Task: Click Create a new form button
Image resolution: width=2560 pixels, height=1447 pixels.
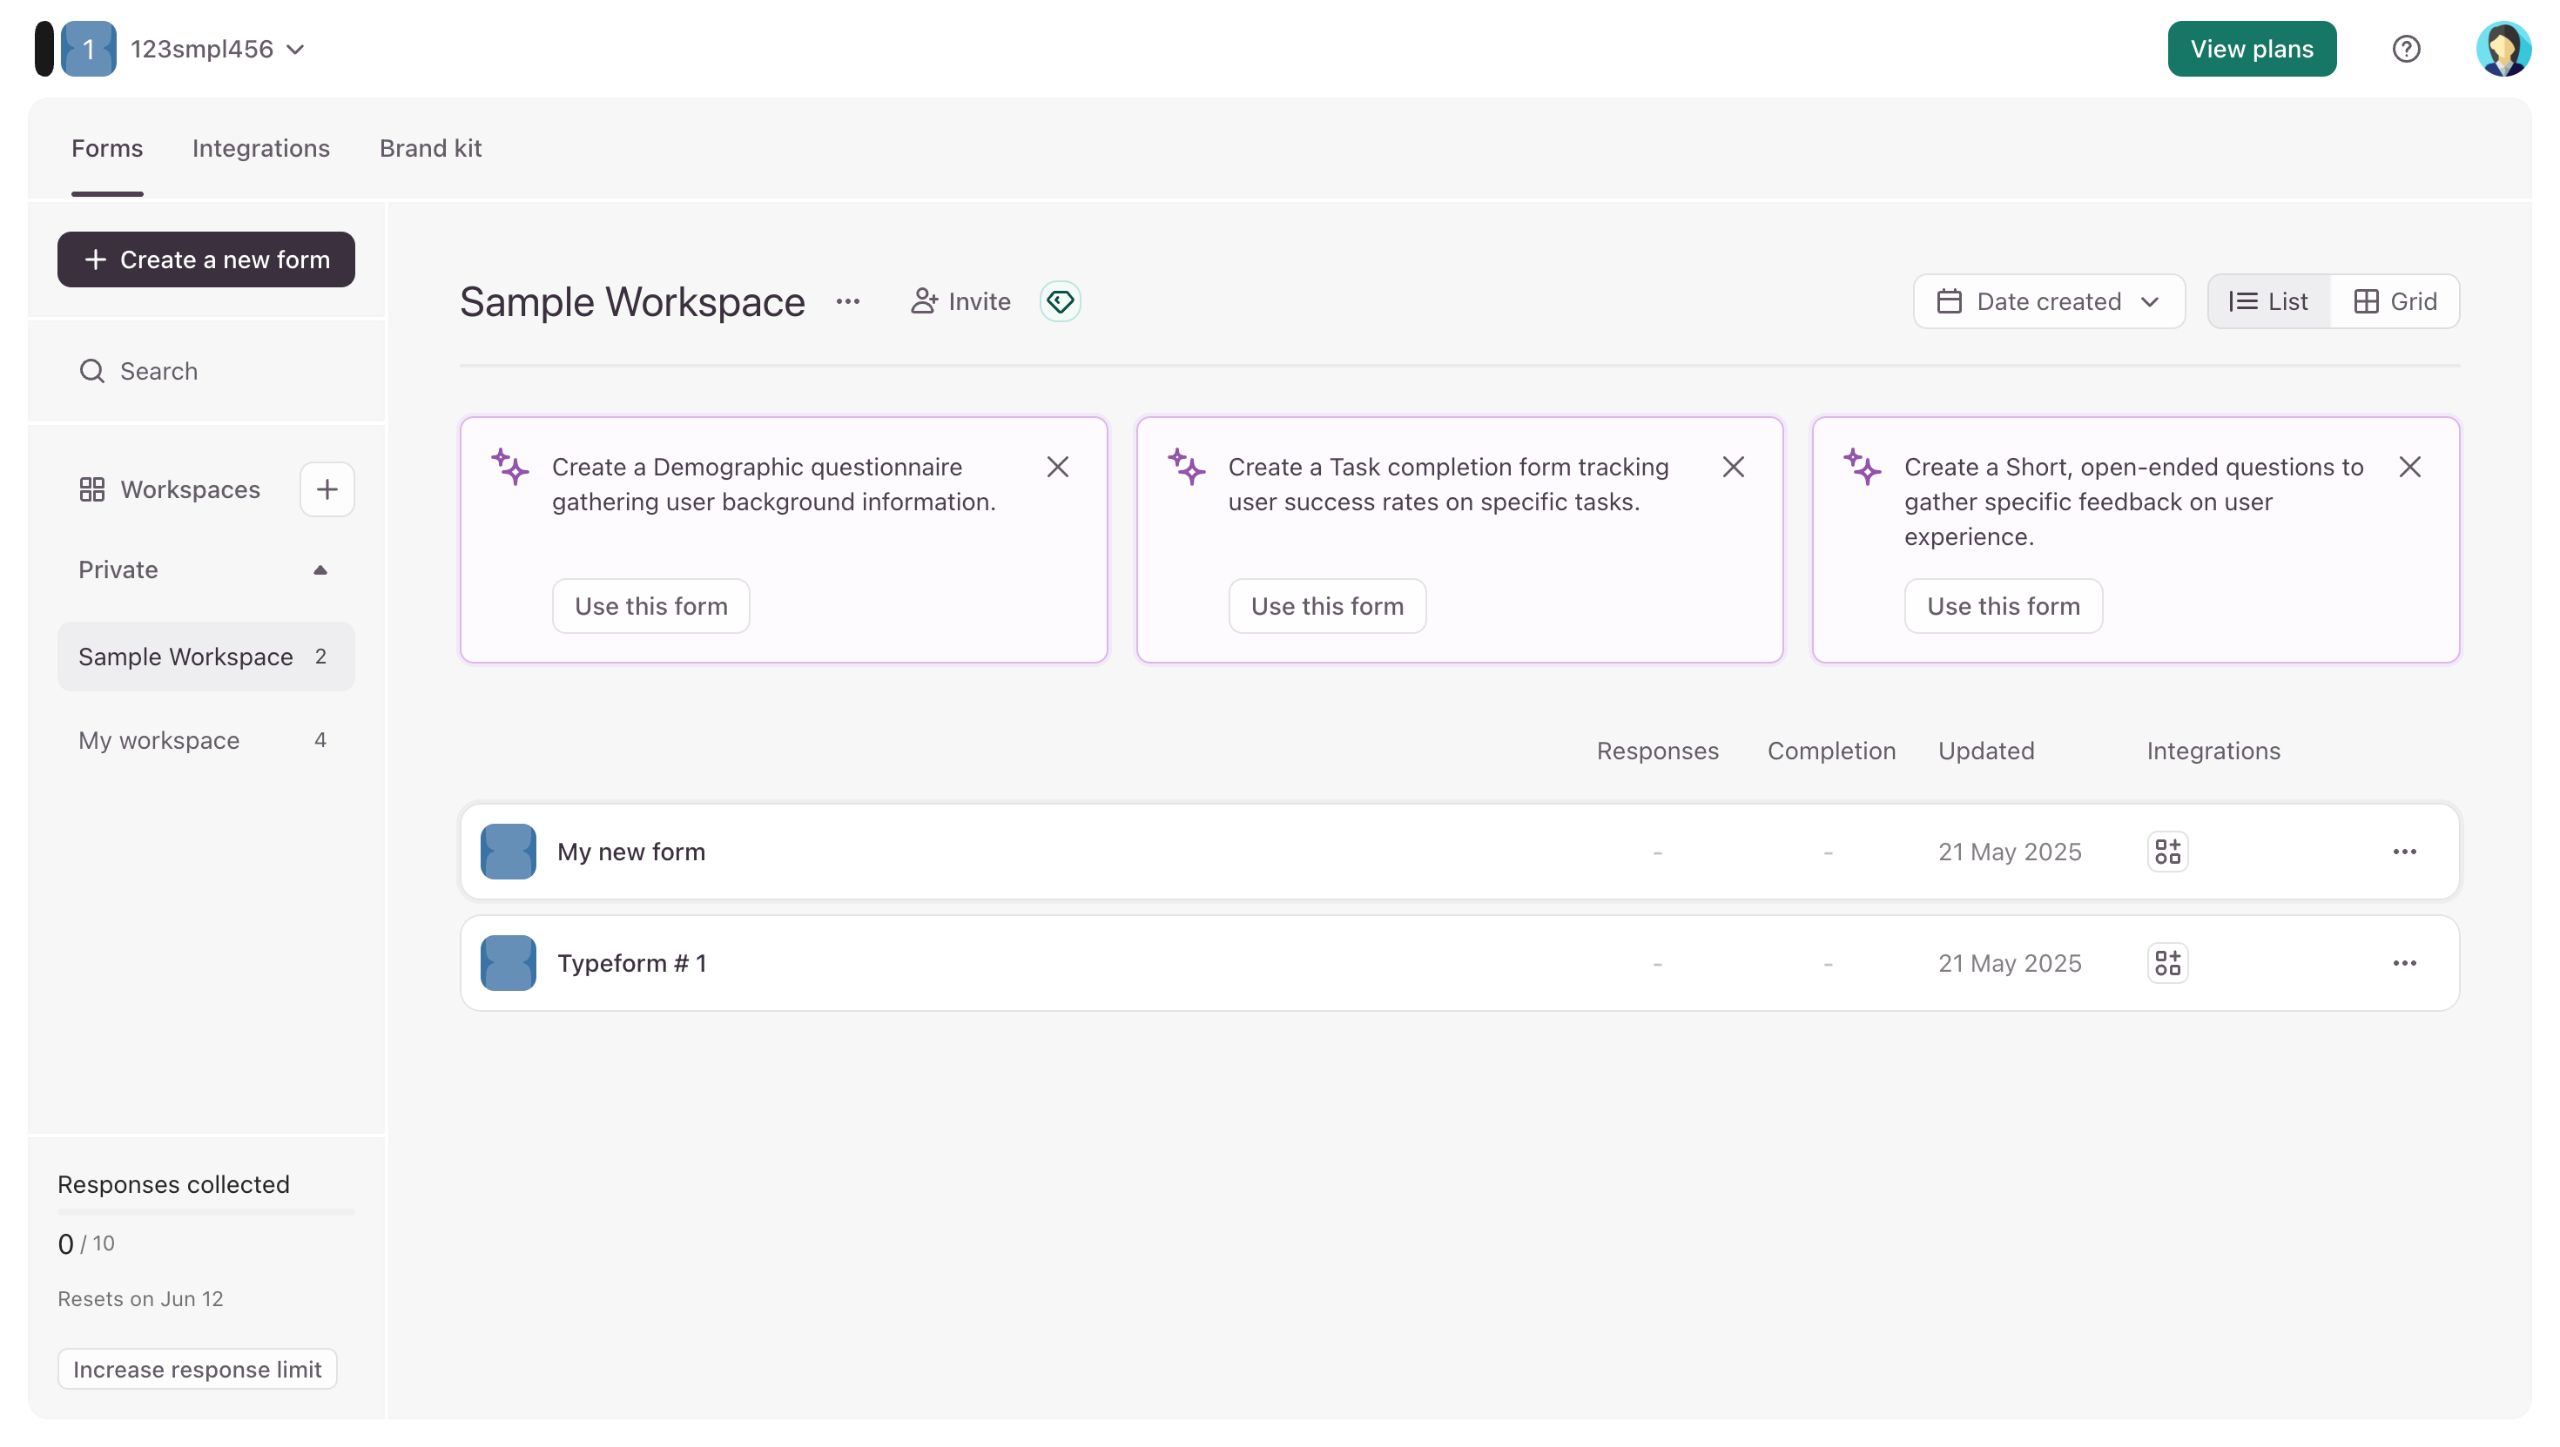Action: [206, 259]
